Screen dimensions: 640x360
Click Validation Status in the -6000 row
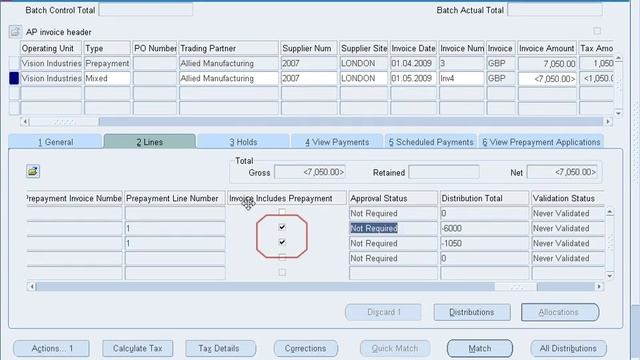(568, 229)
